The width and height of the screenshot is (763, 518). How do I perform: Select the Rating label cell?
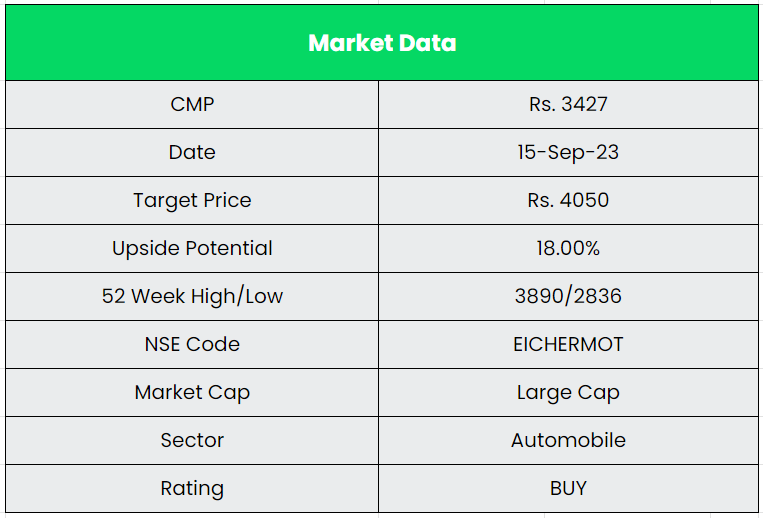point(192,488)
